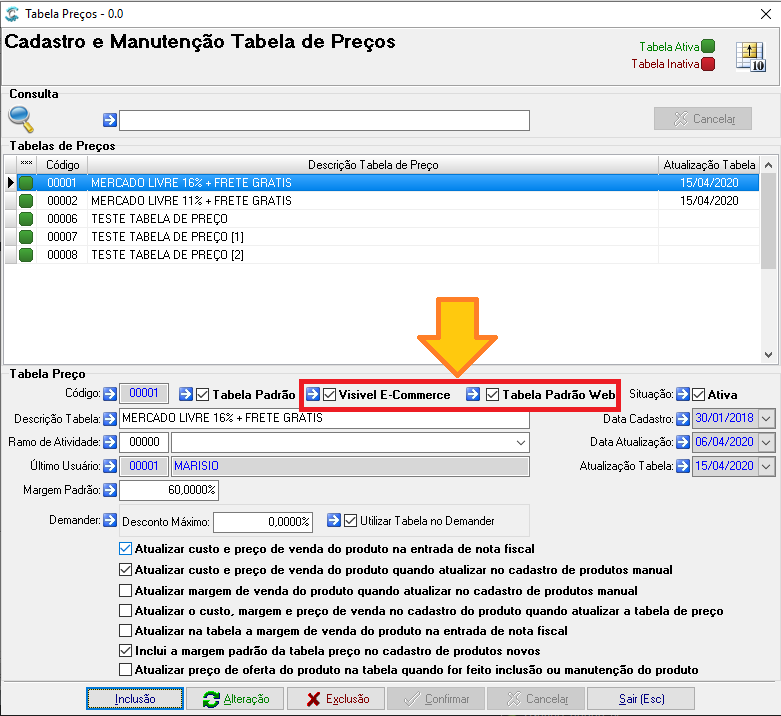Click the blue arrow beside Consulta search field
The width and height of the screenshot is (781, 716).
(x=110, y=120)
